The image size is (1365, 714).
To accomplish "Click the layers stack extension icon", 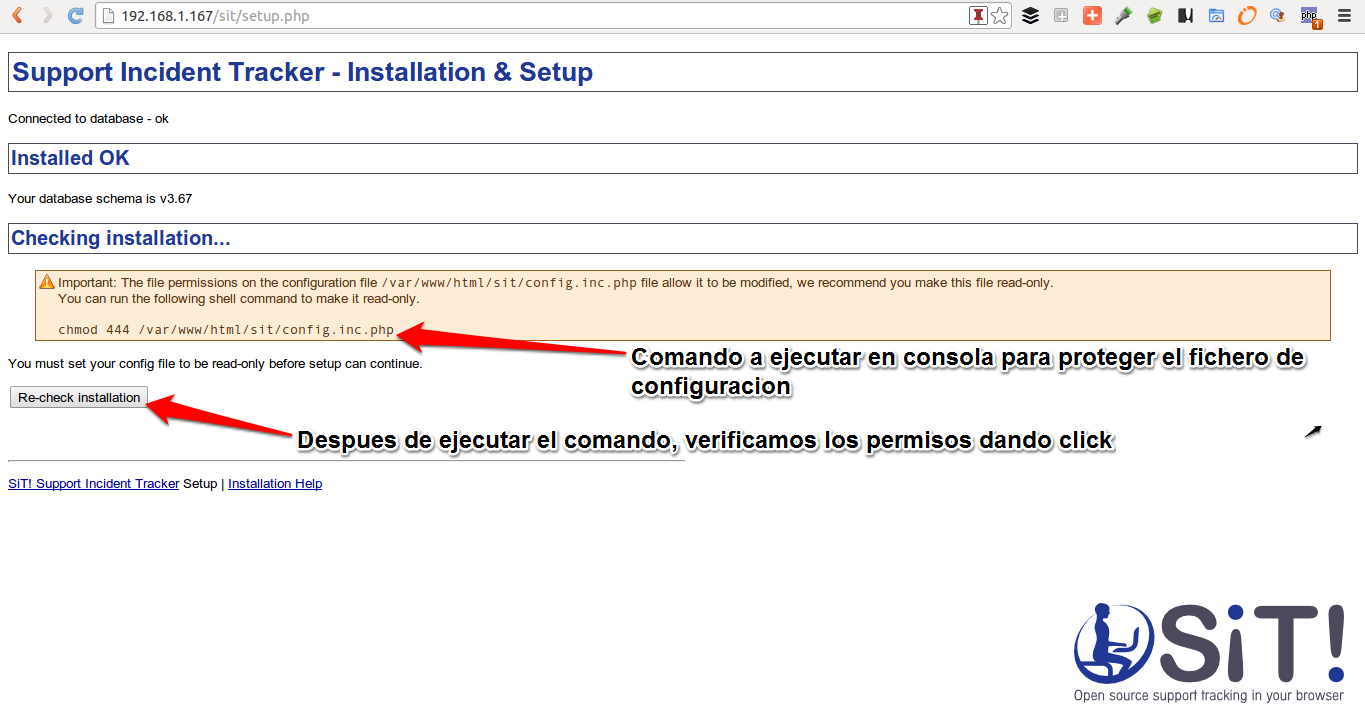I will (x=1030, y=15).
